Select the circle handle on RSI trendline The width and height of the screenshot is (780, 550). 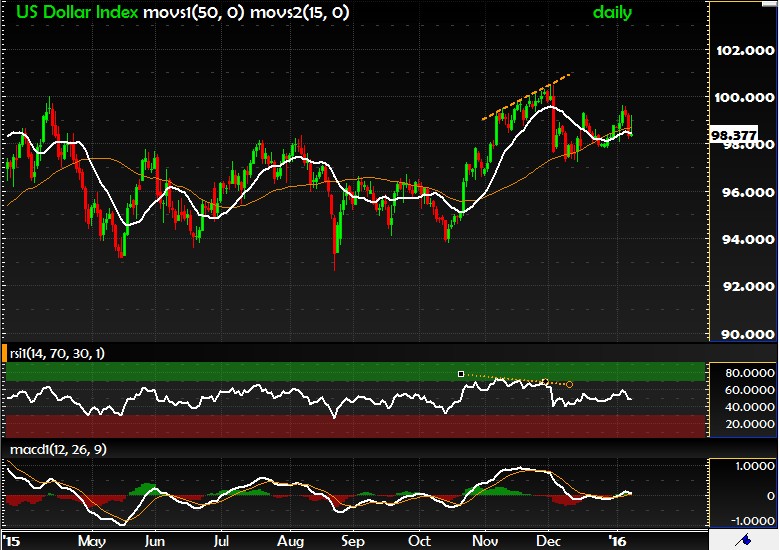[x=570, y=385]
